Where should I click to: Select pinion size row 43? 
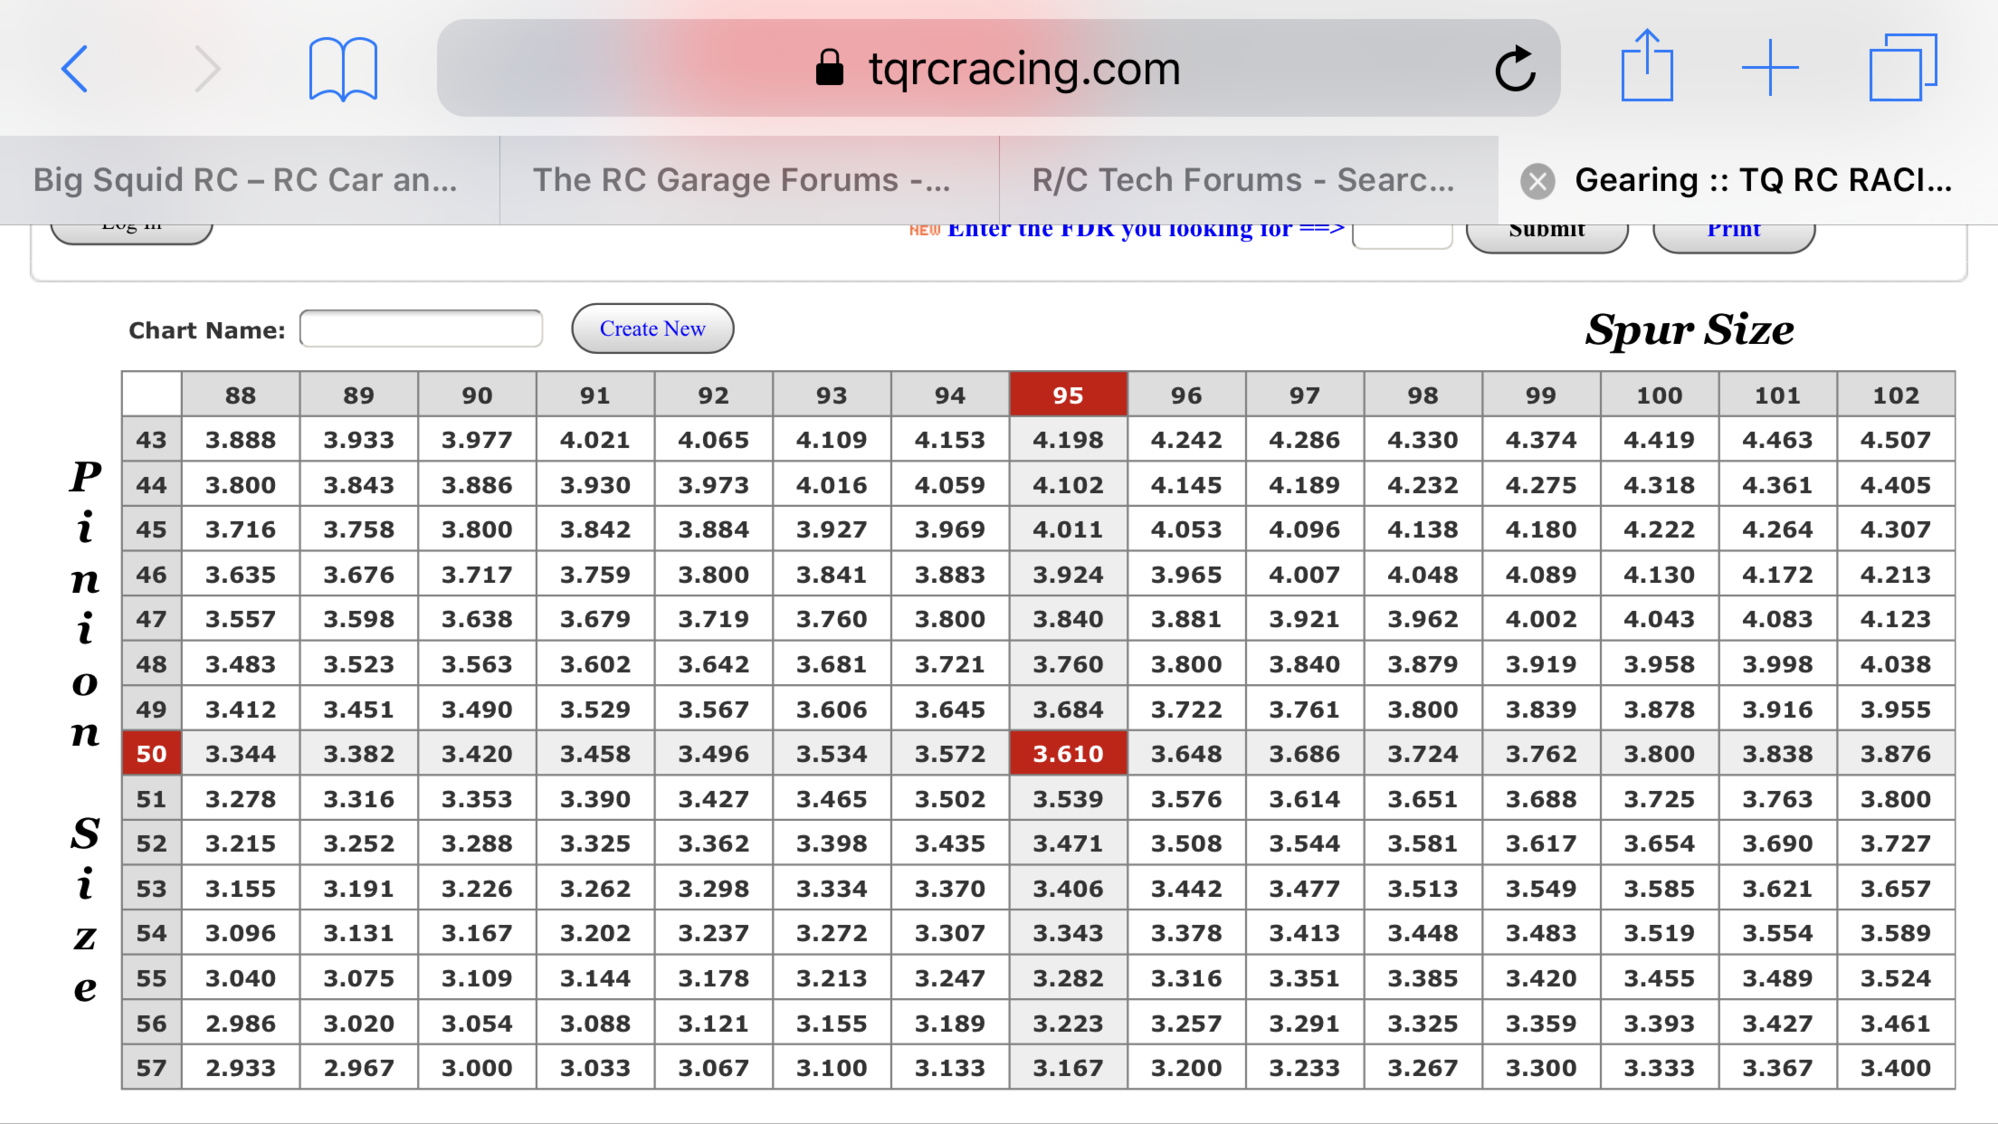[150, 439]
